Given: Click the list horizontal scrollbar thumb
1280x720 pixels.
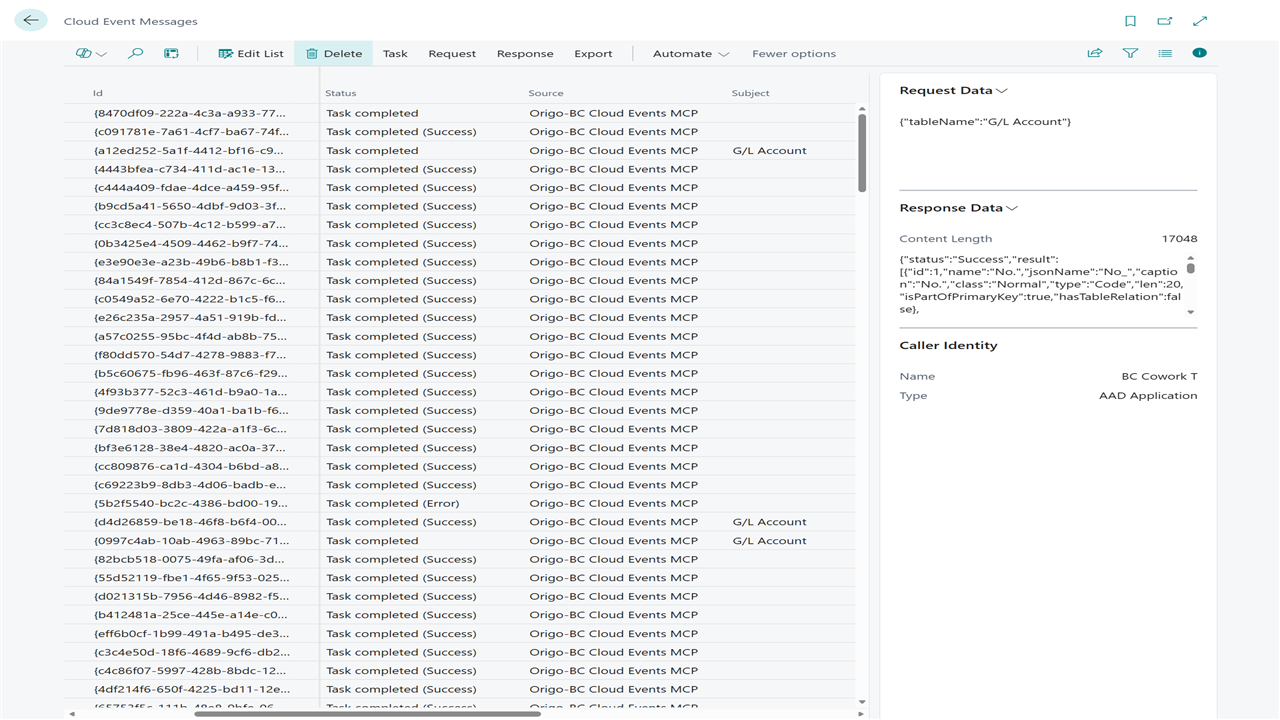Looking at the screenshot, I should (367, 714).
